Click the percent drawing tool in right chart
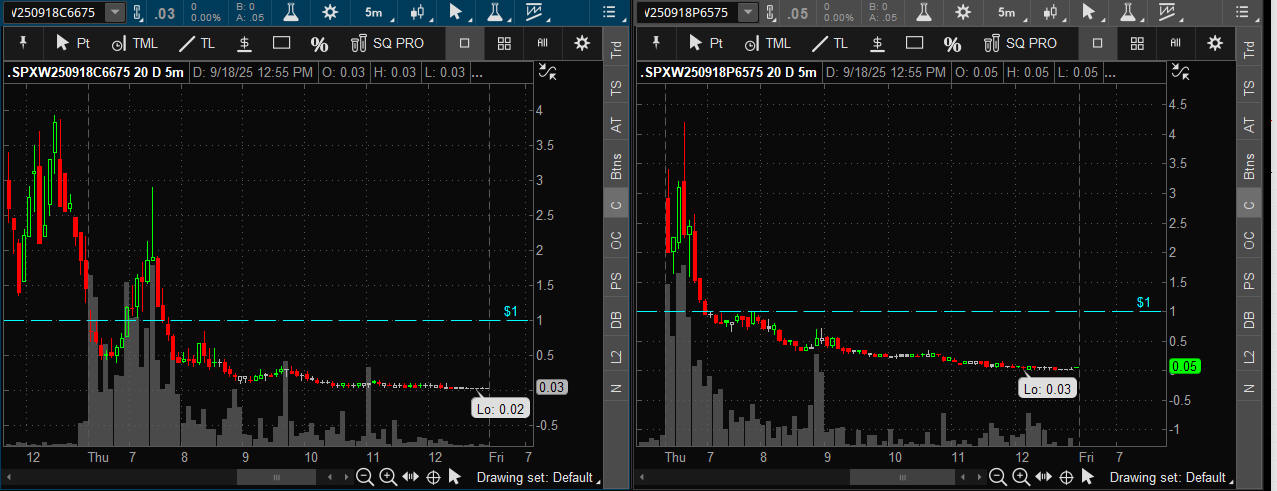This screenshot has height=491, width=1277. pos(952,44)
